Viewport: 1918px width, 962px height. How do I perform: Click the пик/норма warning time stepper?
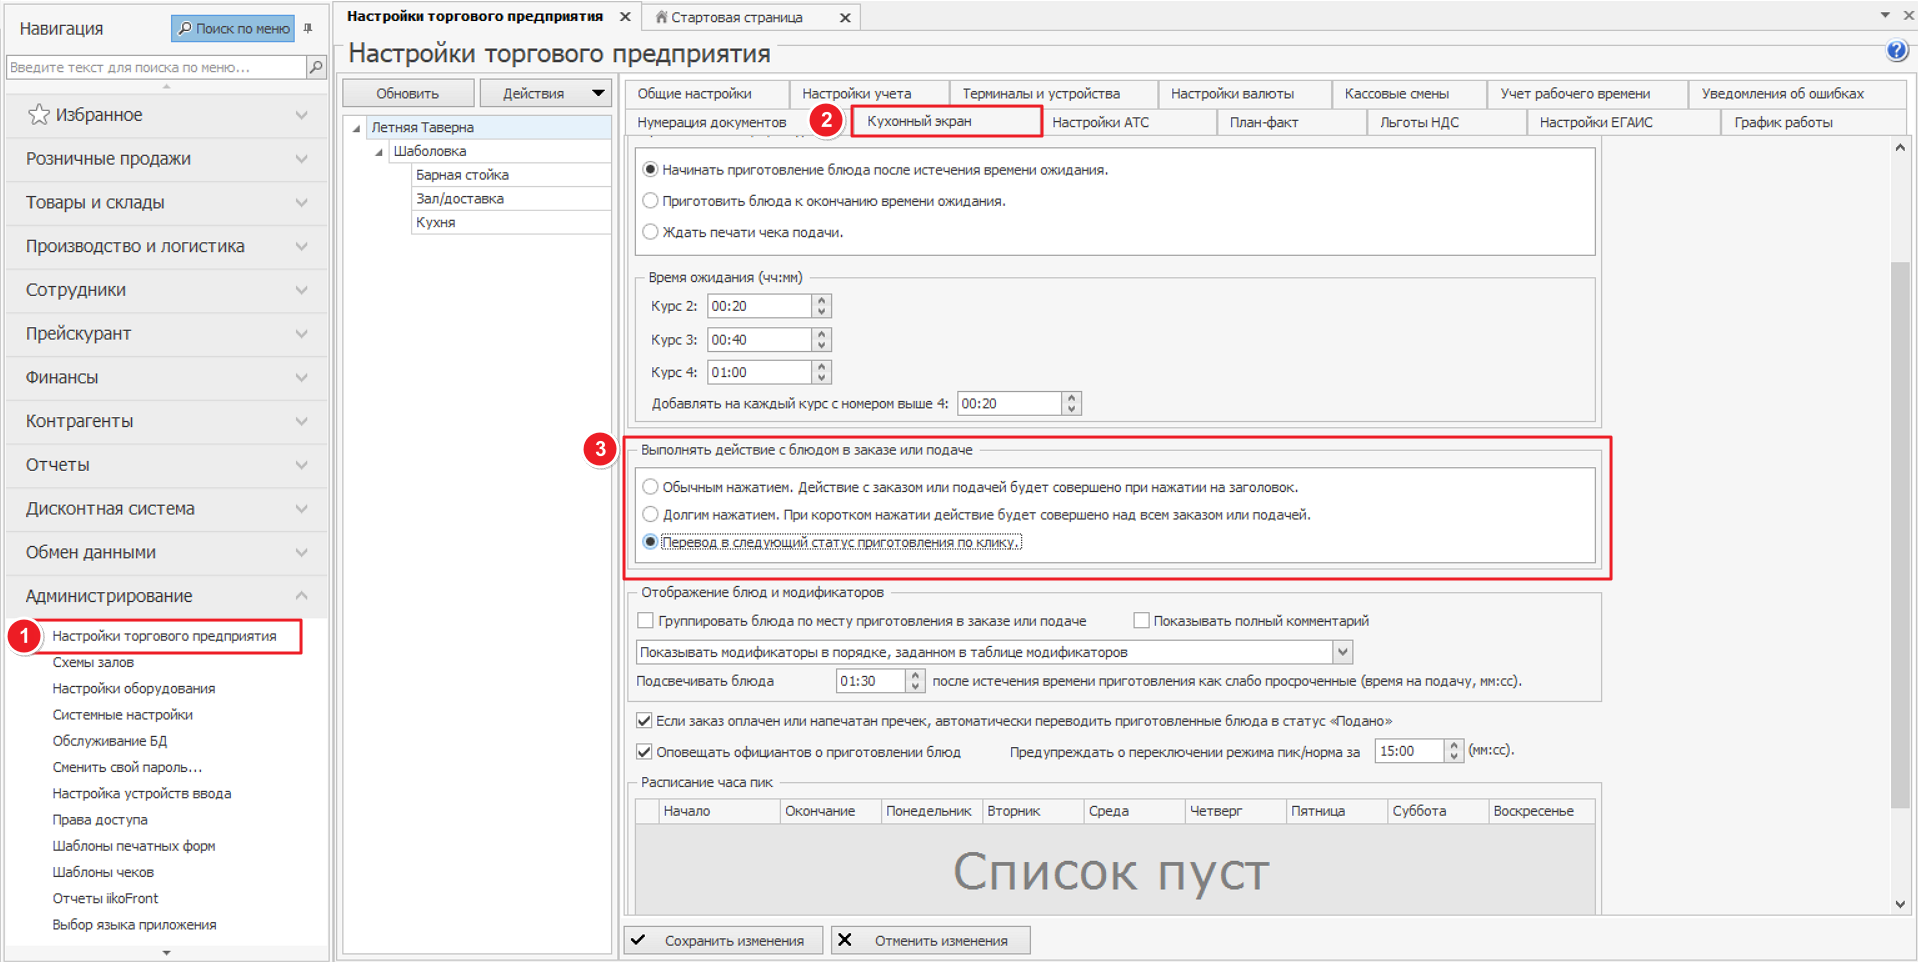pyautogui.click(x=1454, y=751)
